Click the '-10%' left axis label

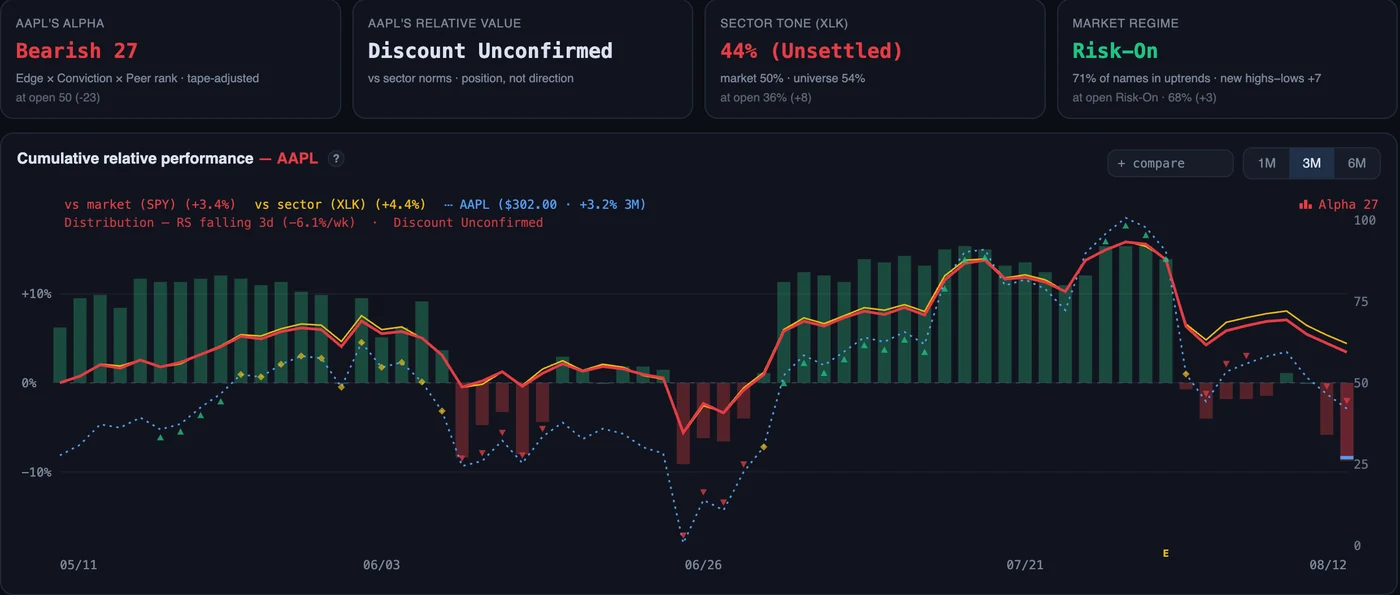pos(36,472)
